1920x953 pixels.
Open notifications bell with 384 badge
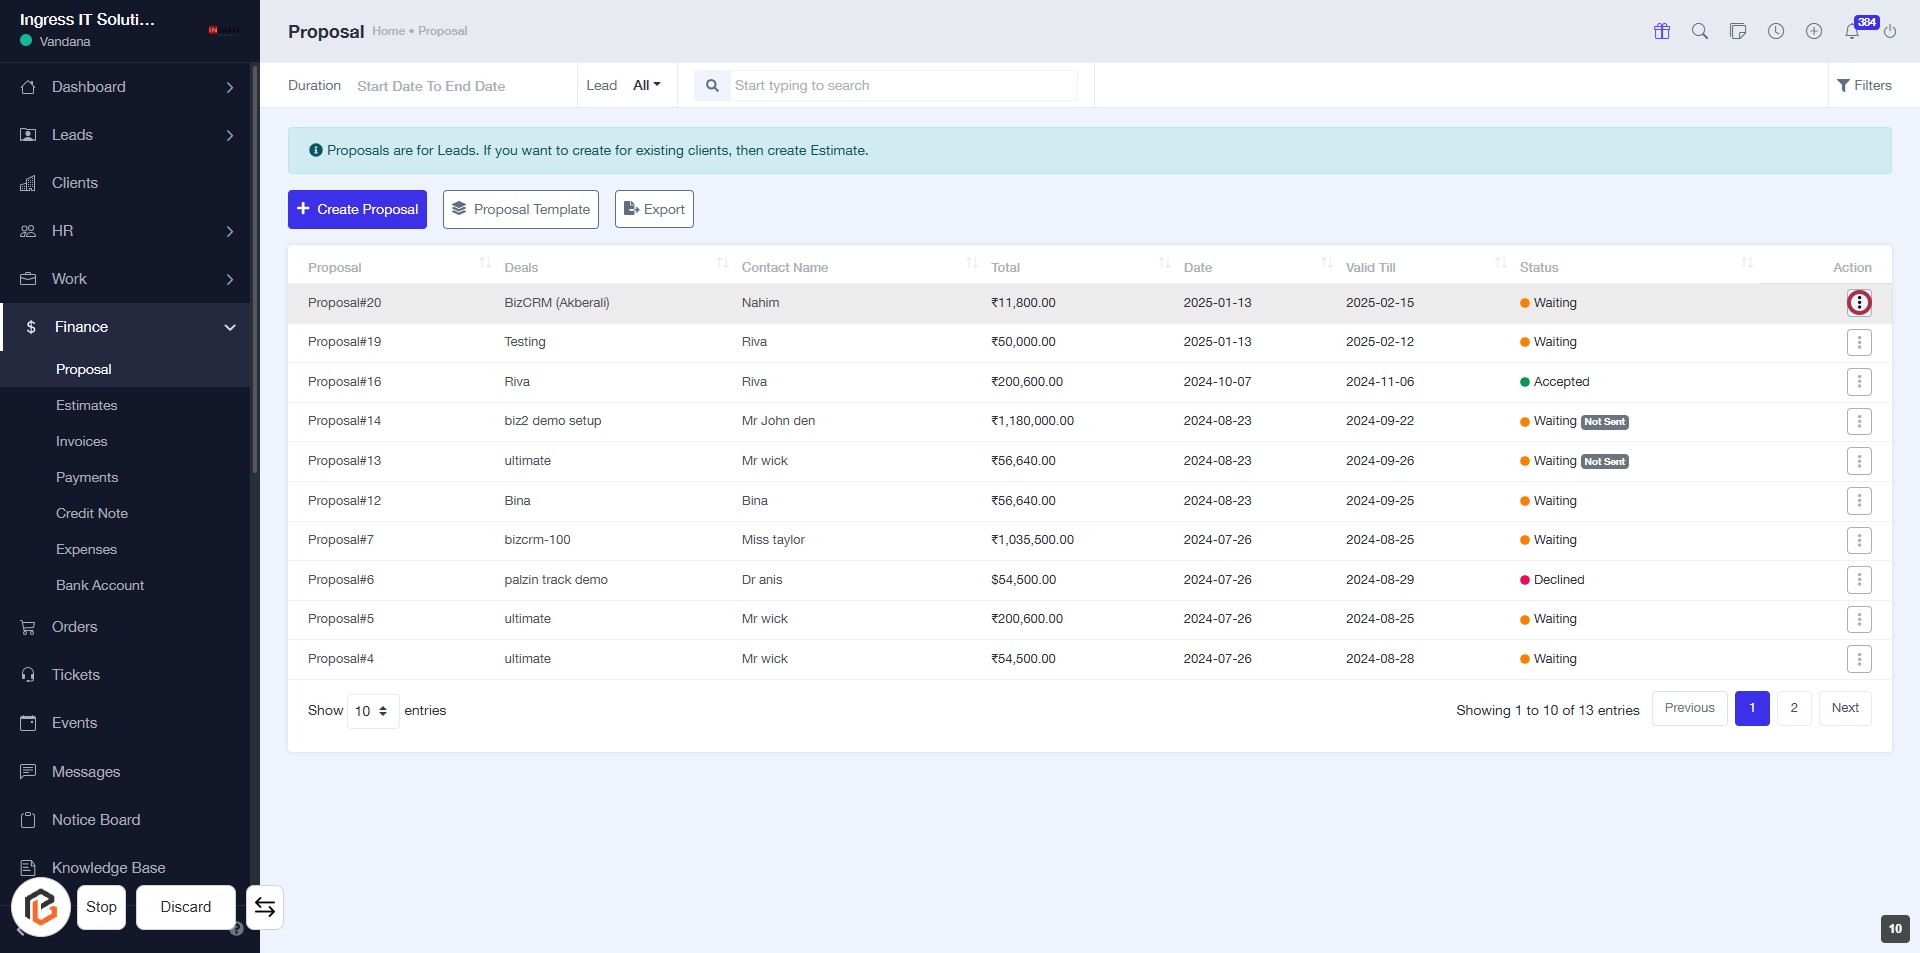(x=1852, y=31)
